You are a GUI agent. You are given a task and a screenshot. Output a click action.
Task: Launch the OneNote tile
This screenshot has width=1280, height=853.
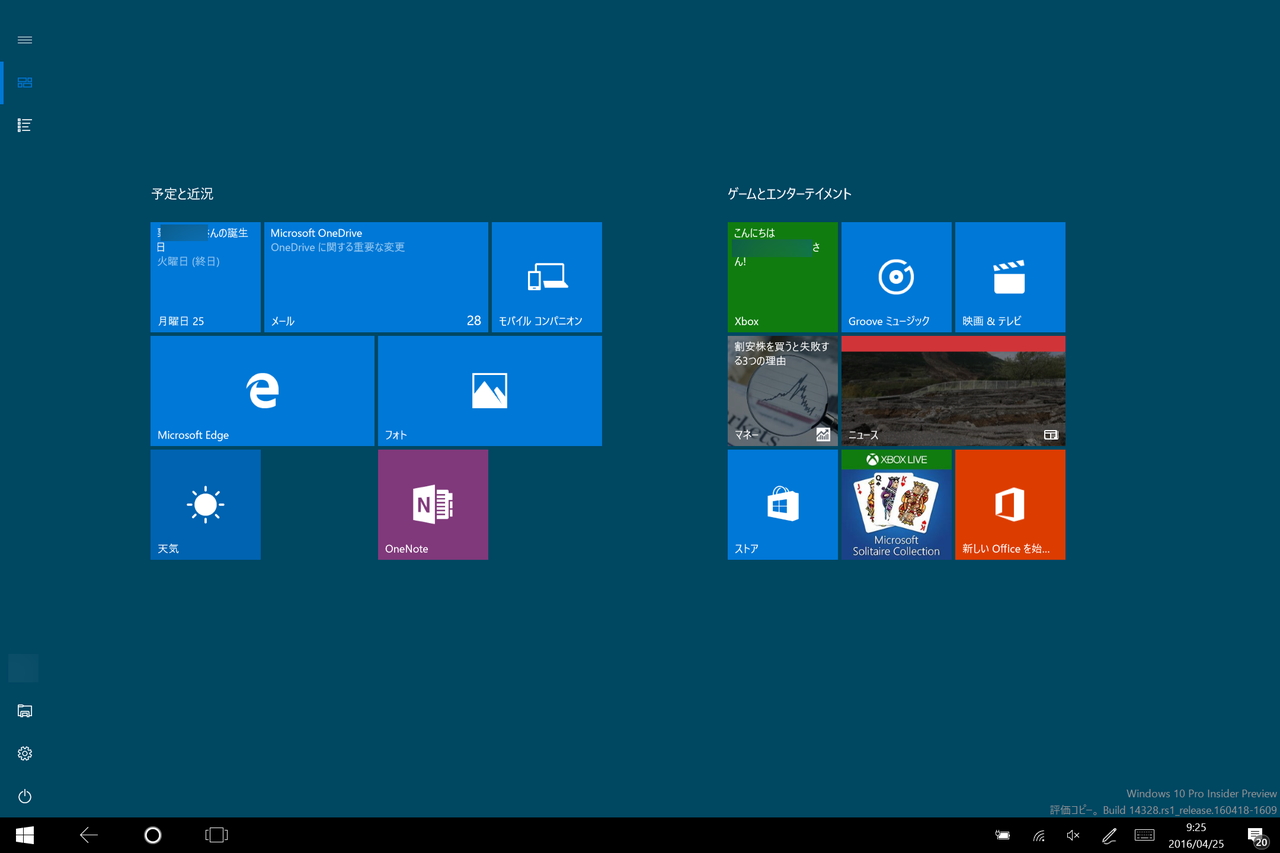(x=432, y=504)
